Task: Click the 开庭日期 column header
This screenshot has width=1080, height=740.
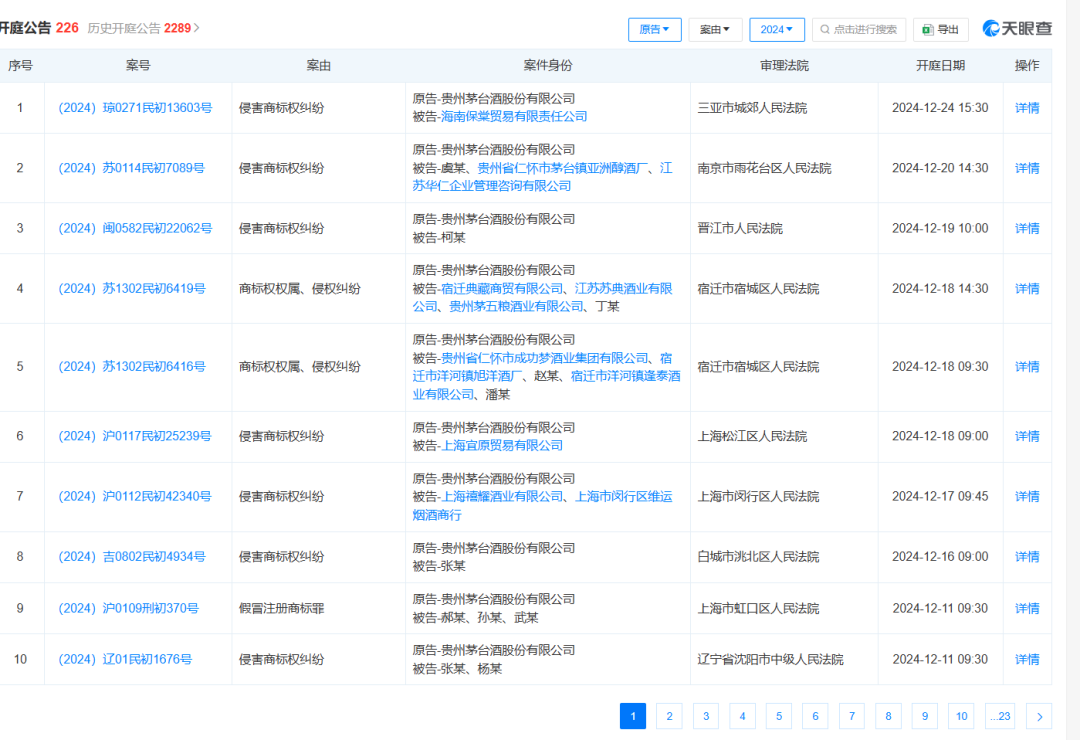Action: point(940,65)
